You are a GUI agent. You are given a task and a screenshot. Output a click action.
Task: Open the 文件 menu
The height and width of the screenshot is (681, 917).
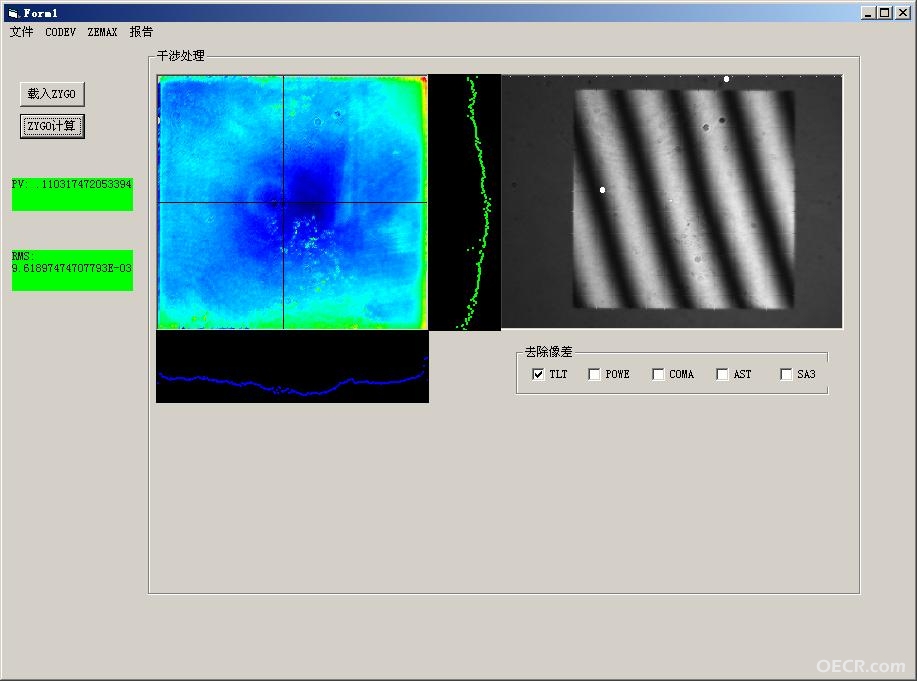(x=22, y=32)
